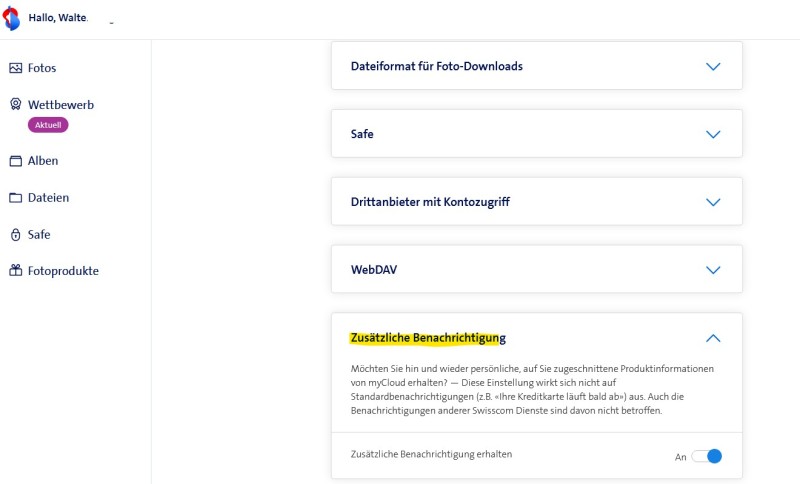This screenshot has height=484, width=800.
Task: Expand the Drittanbieter mit Kontozugriff chevron
Action: 713,202
